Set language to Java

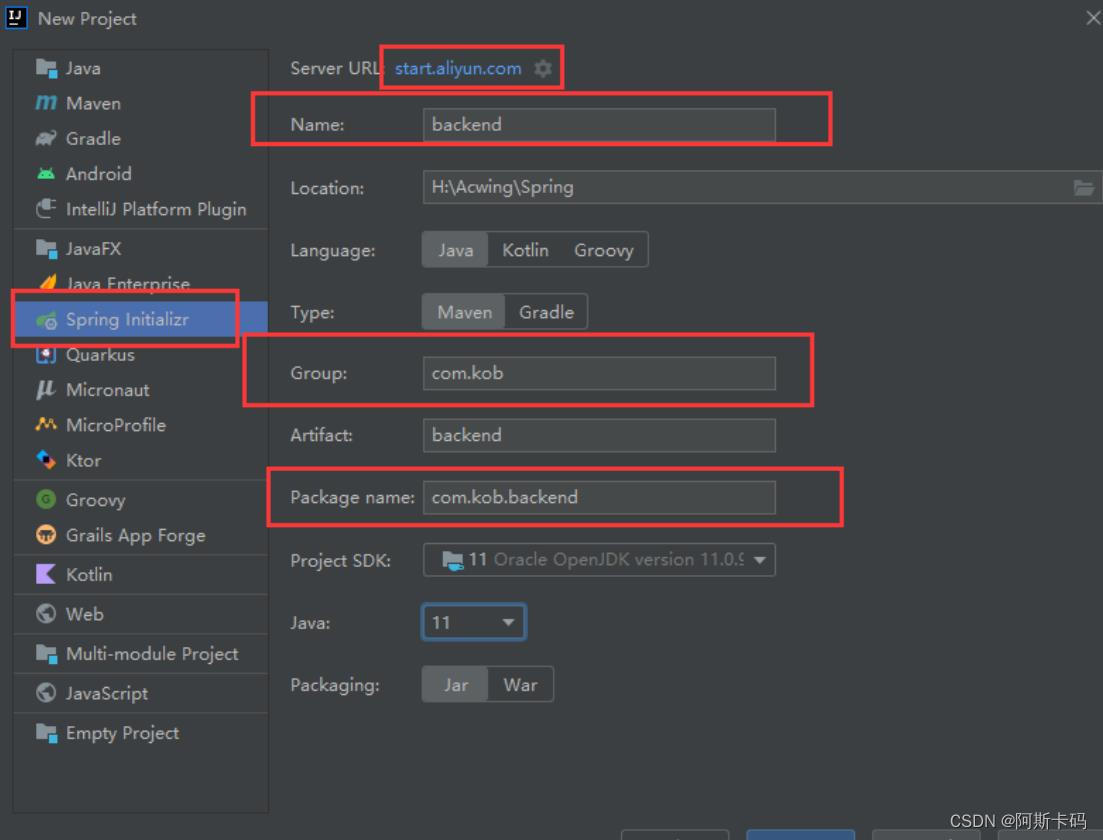click(455, 250)
